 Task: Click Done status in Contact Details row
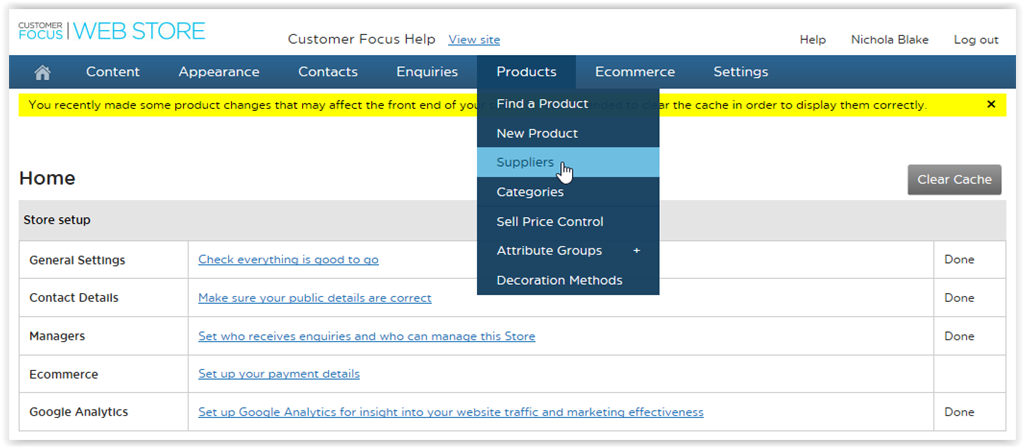click(x=959, y=298)
